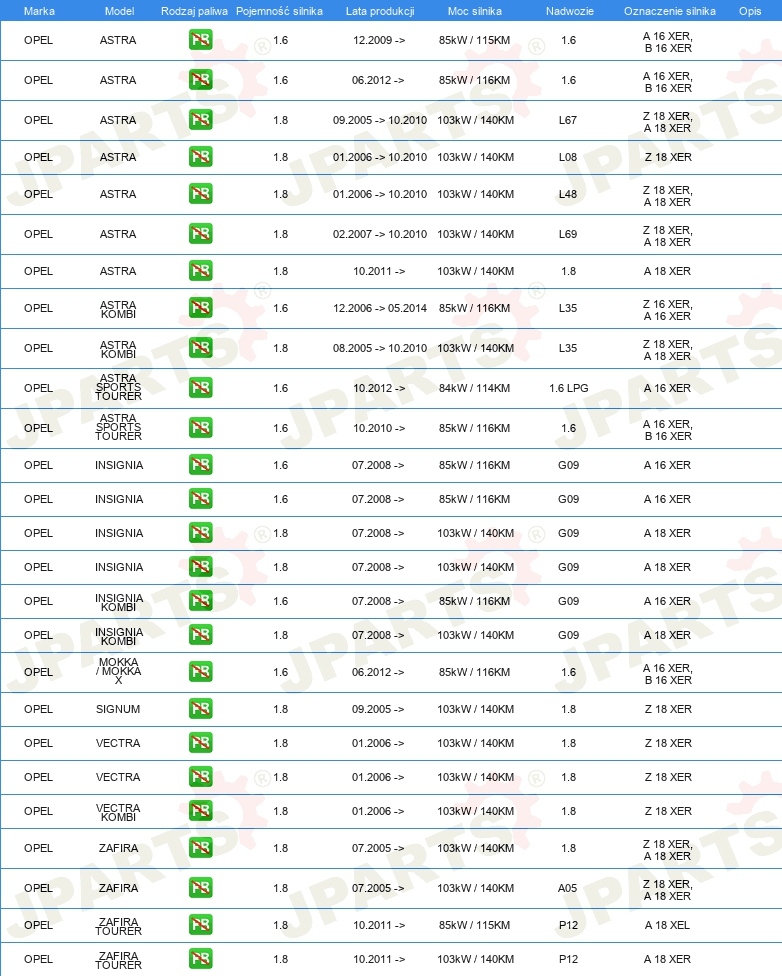
Task: Click '06.2012 ->' in the Mokka row
Action: 378,672
